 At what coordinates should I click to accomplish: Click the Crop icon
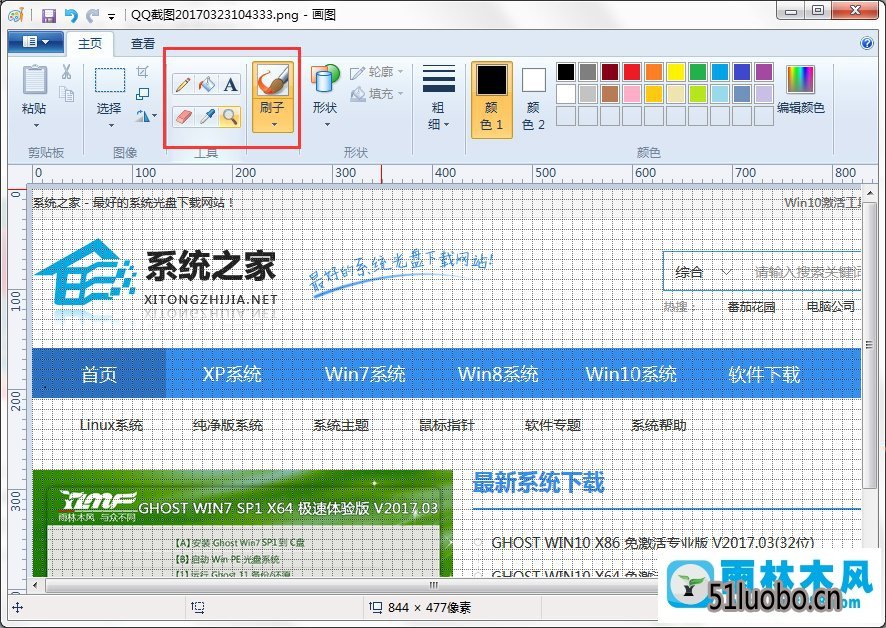tap(142, 71)
